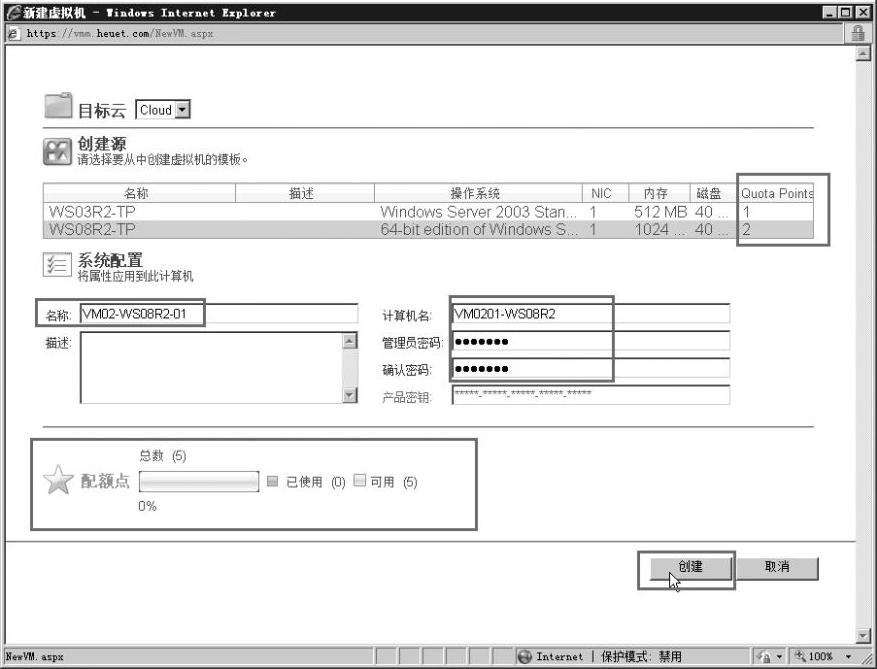The image size is (877, 669).
Task: Click the 计算机名 input field
Action: 591,313
